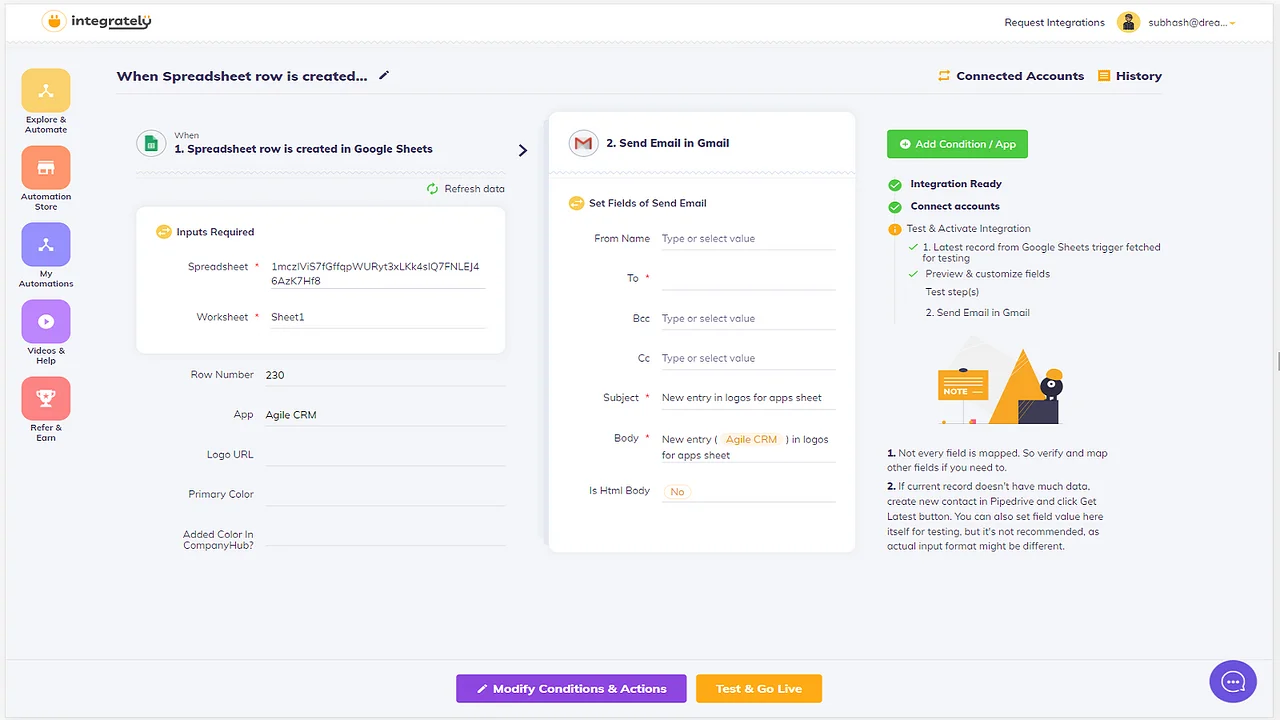Viewport: 1280px width, 720px height.
Task: Select Explore & Automate in the sidebar
Action: (x=45, y=100)
